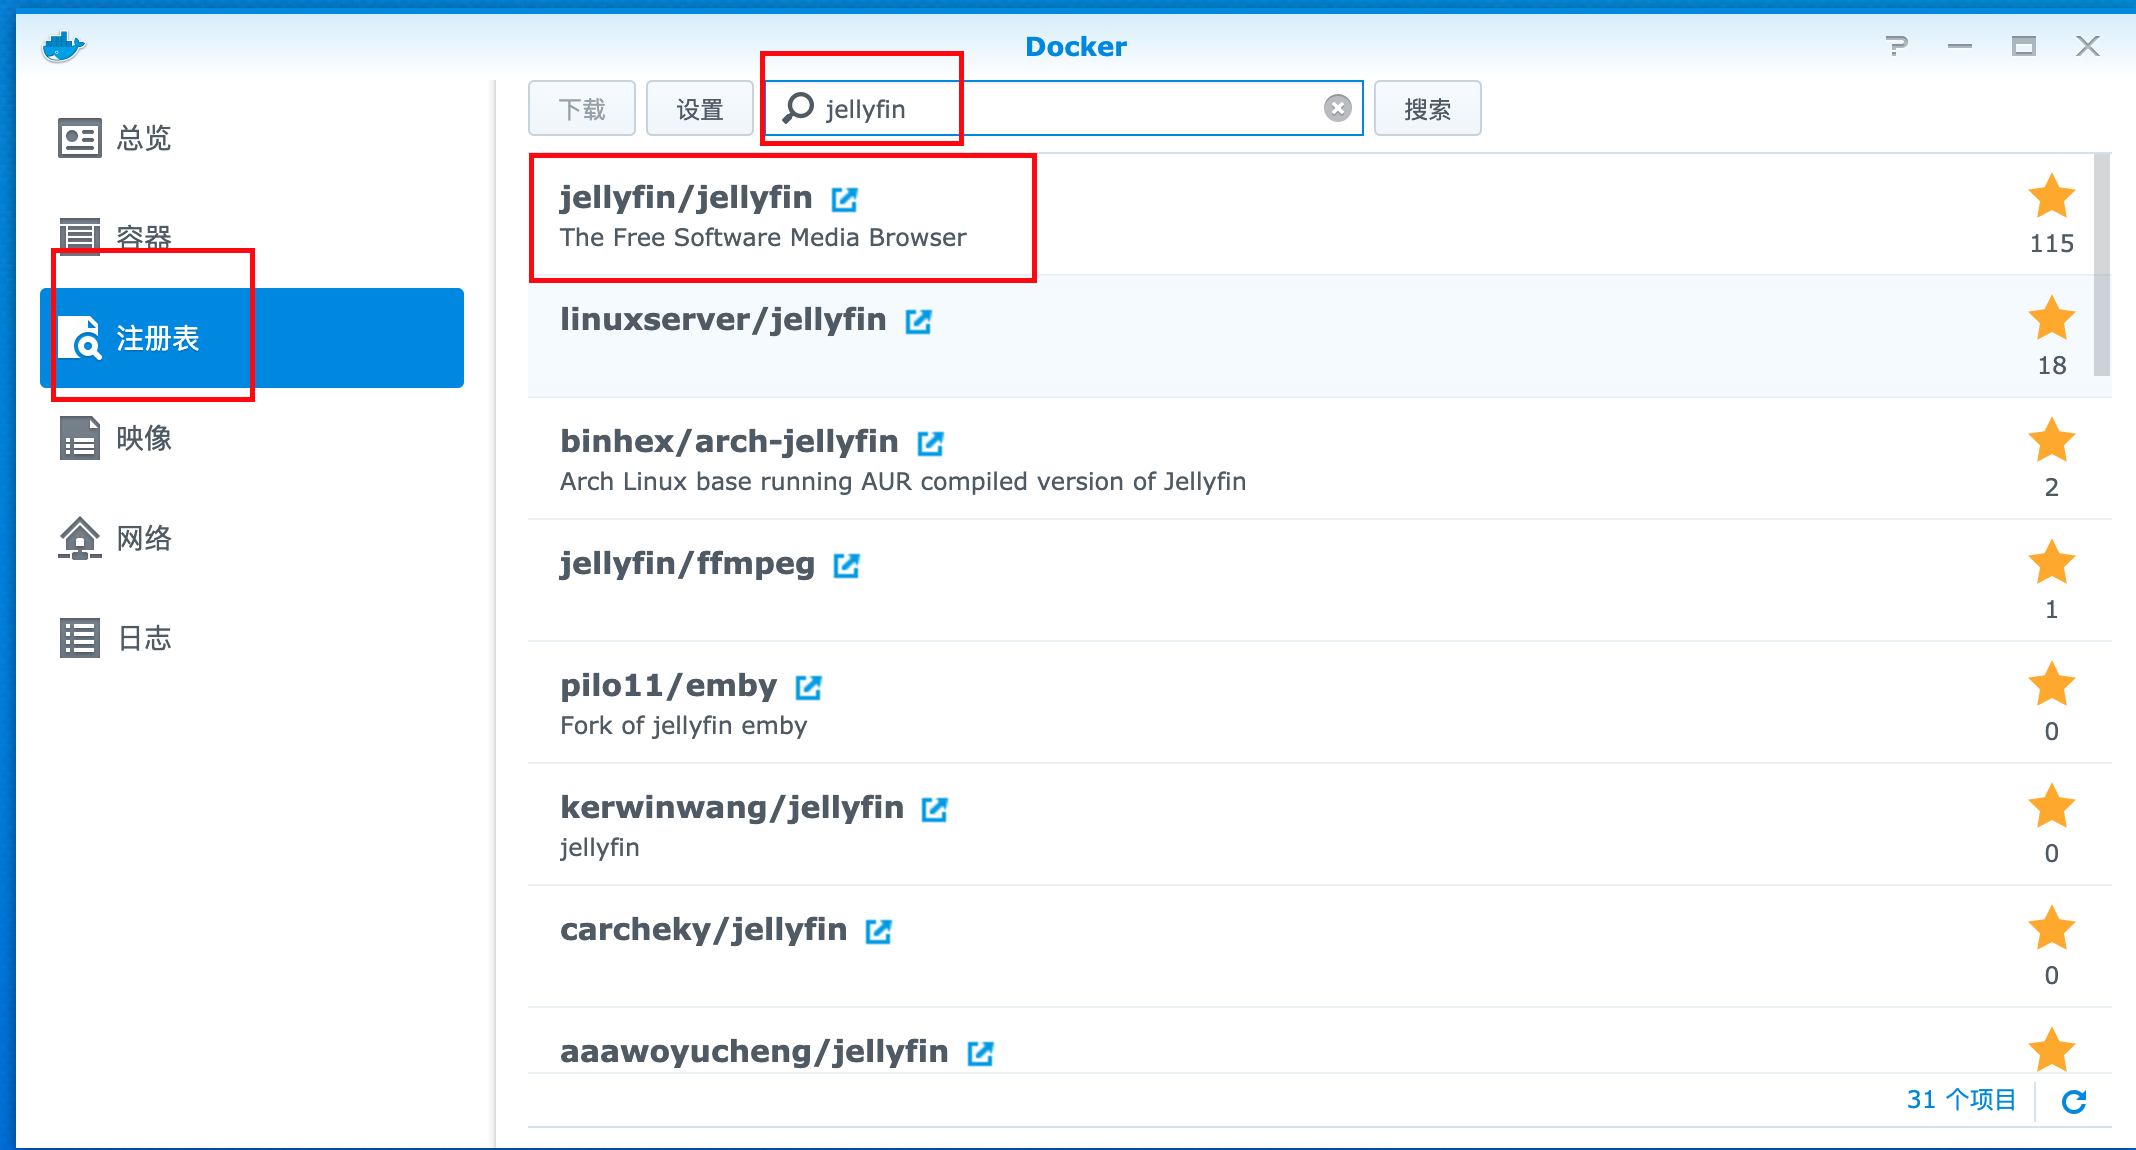Click 'The Free Software Media Browser' description
The height and width of the screenshot is (1150, 2136).
click(763, 238)
